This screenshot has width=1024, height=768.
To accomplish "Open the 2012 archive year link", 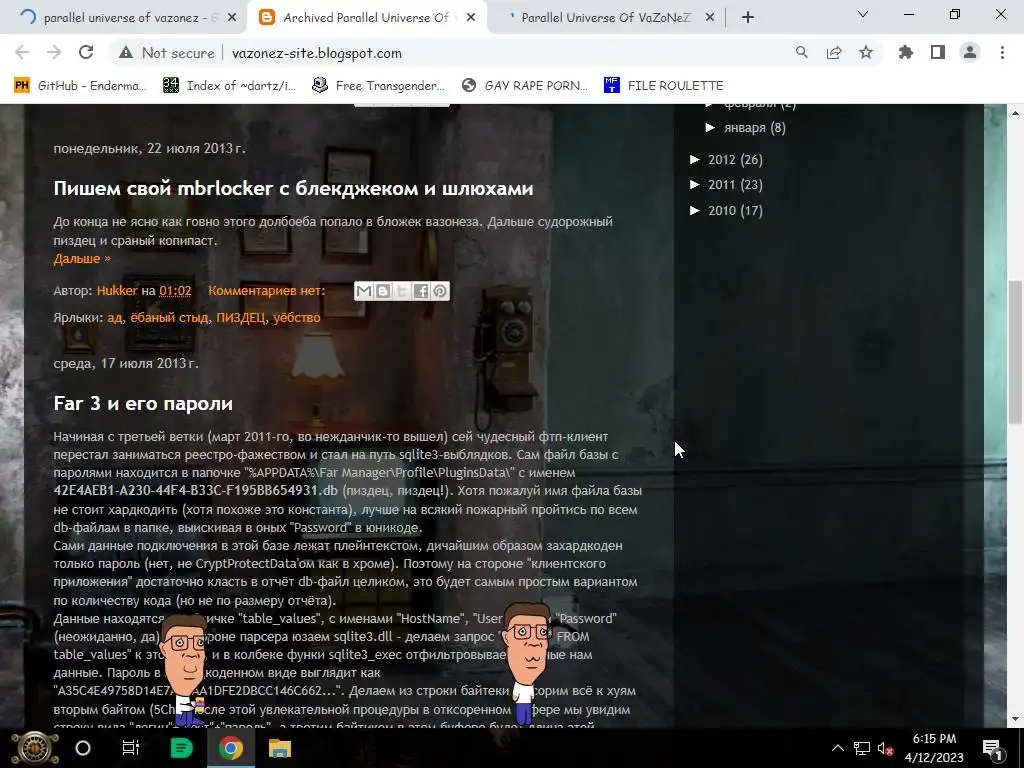I will point(722,159).
